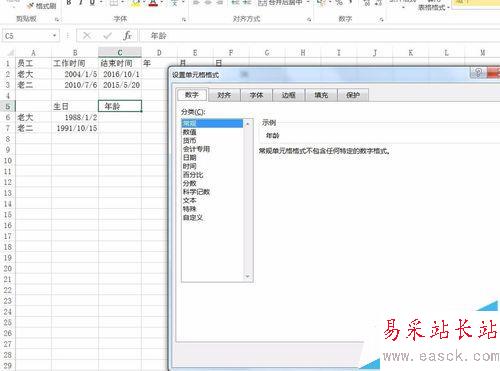Image resolution: width=500 pixels, height=371 pixels.
Task: Select 科学记数 in the category list
Action: (212, 192)
